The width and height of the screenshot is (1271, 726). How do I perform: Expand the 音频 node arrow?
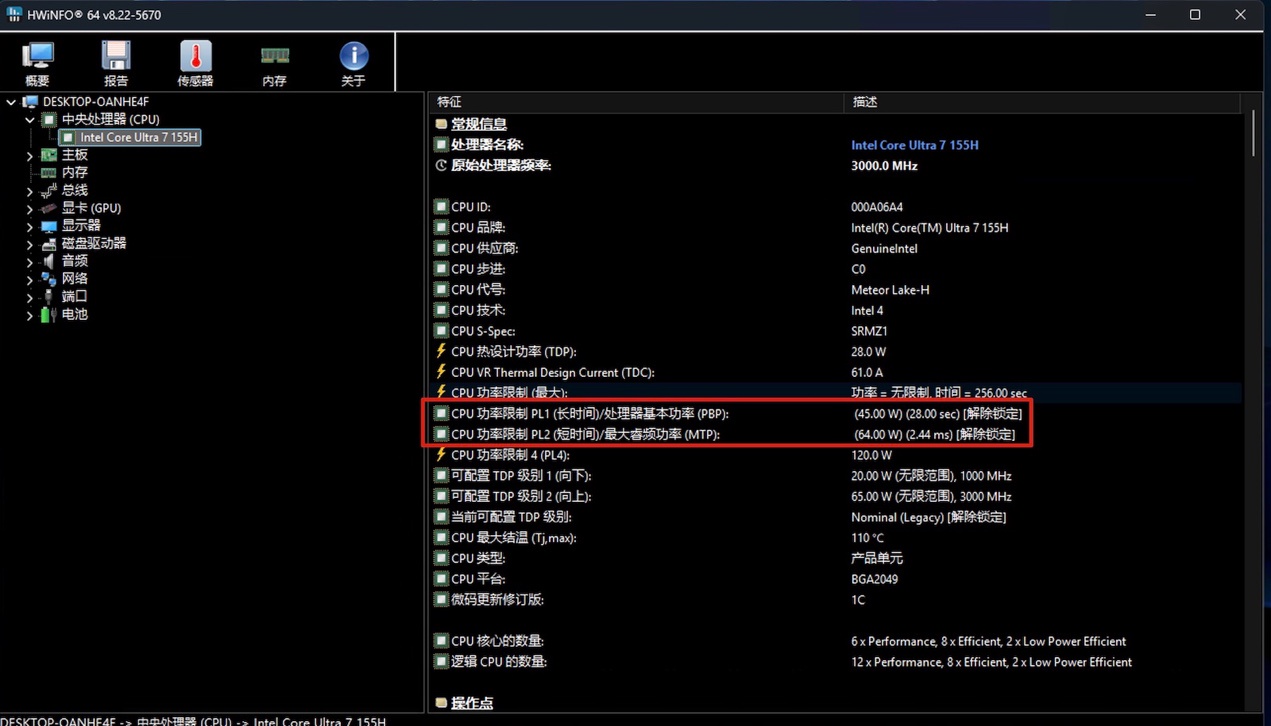click(x=30, y=261)
